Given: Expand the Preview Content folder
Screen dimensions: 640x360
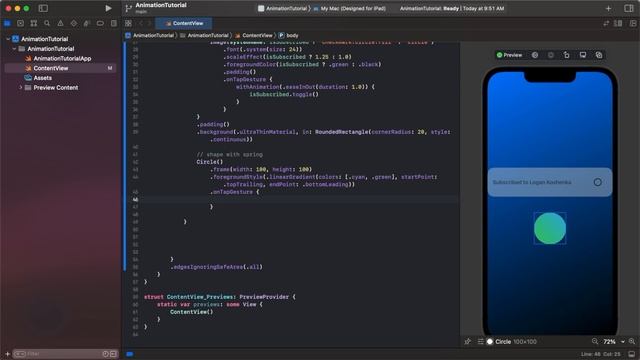Looking at the screenshot, I should click(x=20, y=87).
